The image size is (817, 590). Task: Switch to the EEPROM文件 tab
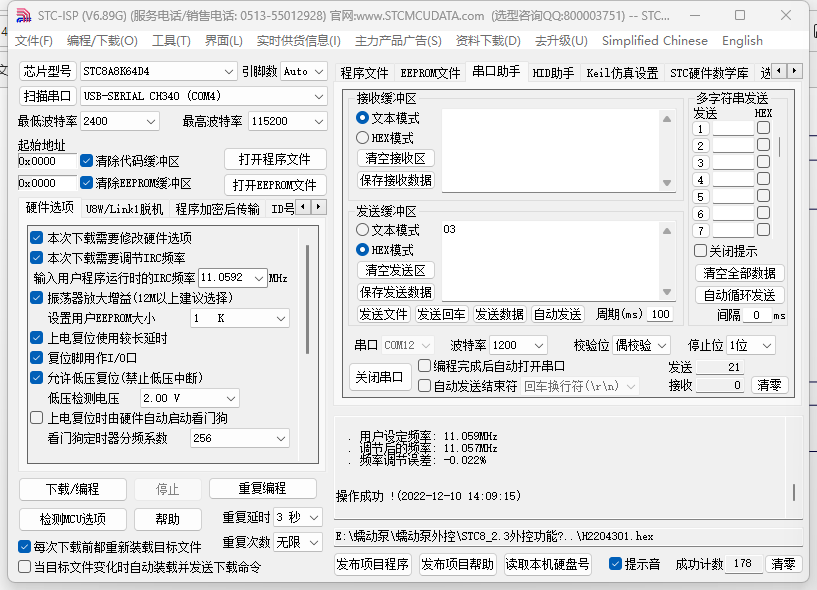(x=430, y=73)
